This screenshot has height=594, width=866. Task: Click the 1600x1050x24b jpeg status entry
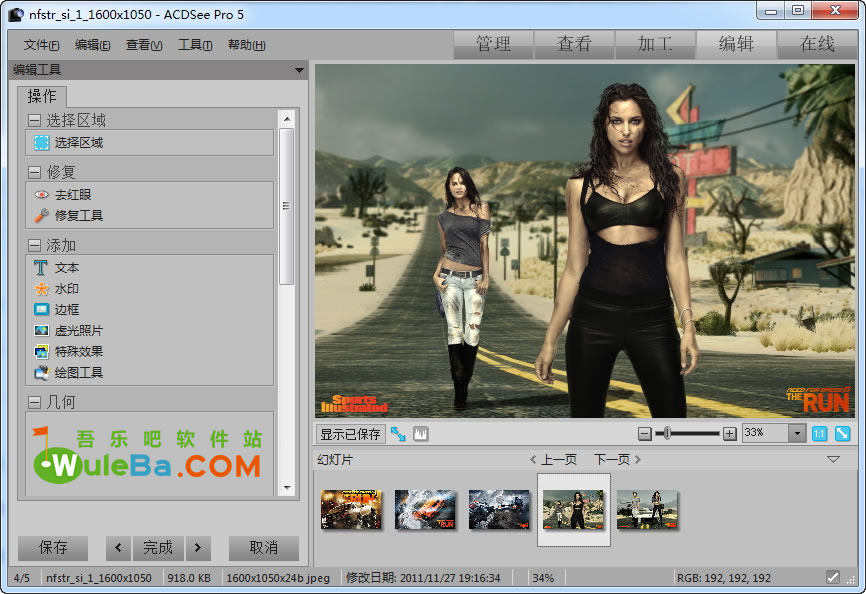coord(278,578)
